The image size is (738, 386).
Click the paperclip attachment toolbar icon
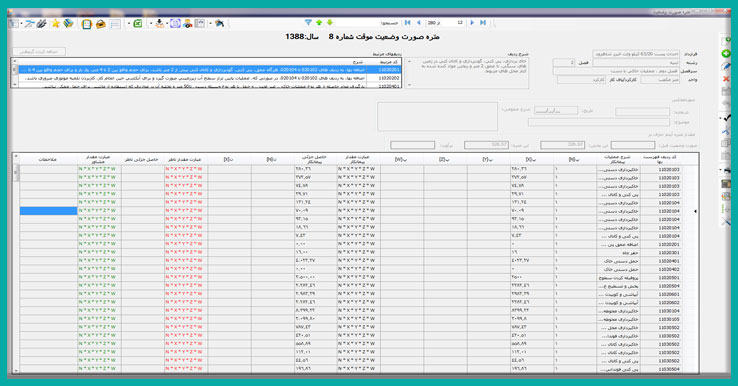41,23
